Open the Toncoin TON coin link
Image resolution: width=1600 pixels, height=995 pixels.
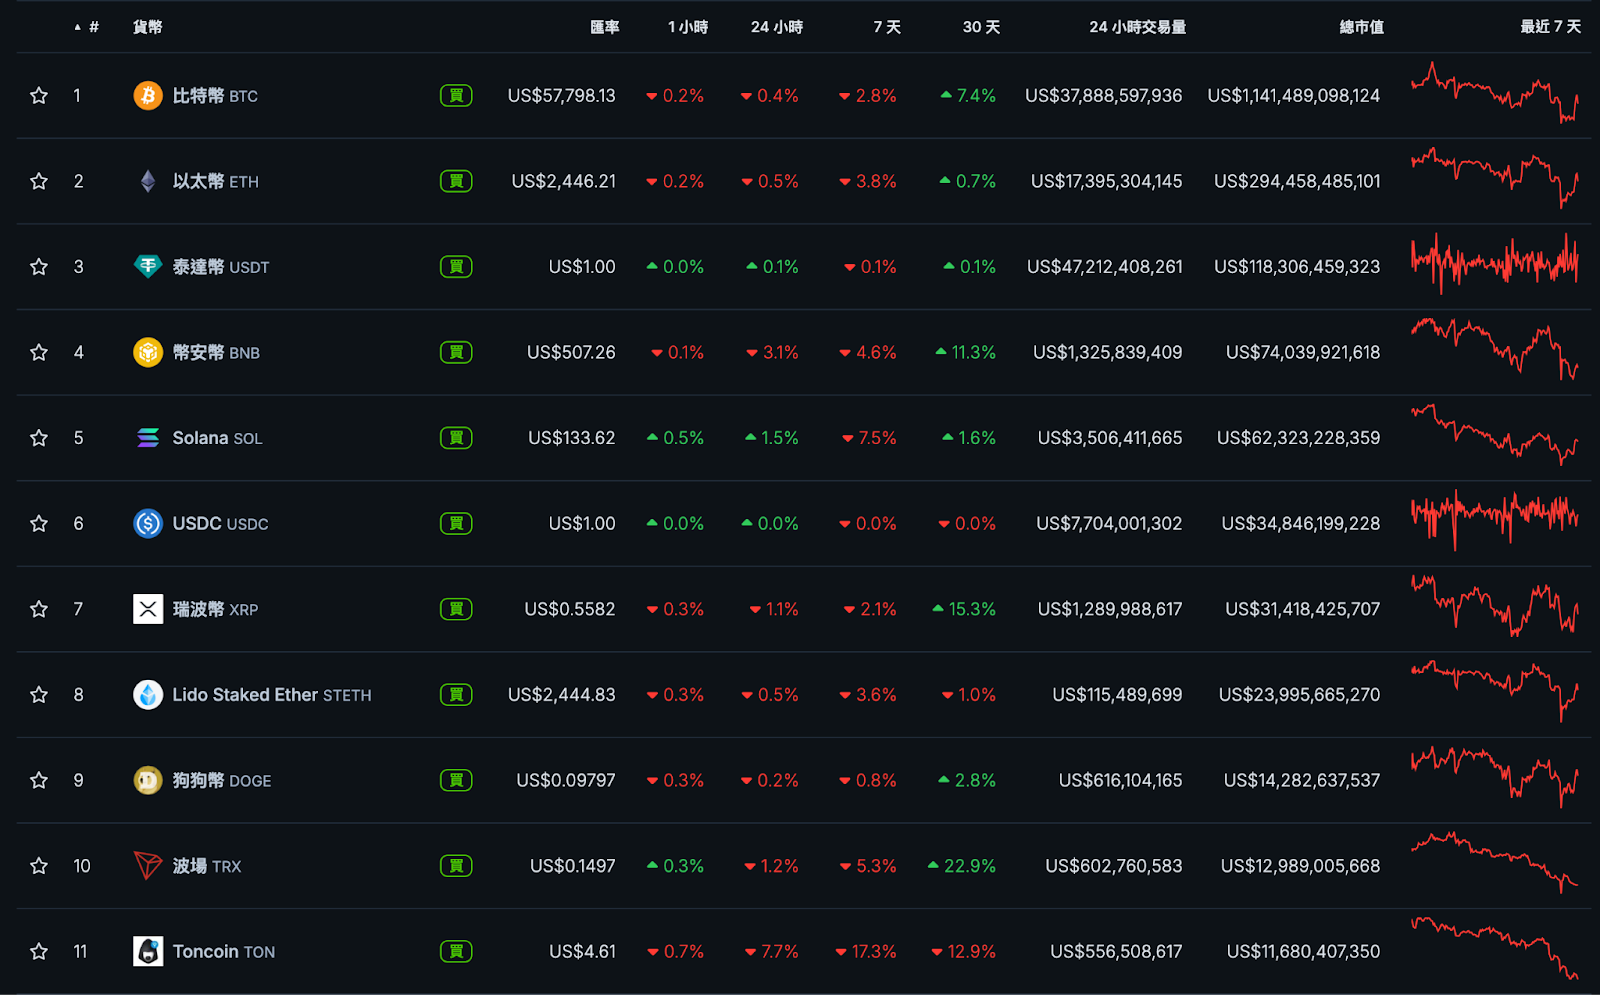[224, 951]
